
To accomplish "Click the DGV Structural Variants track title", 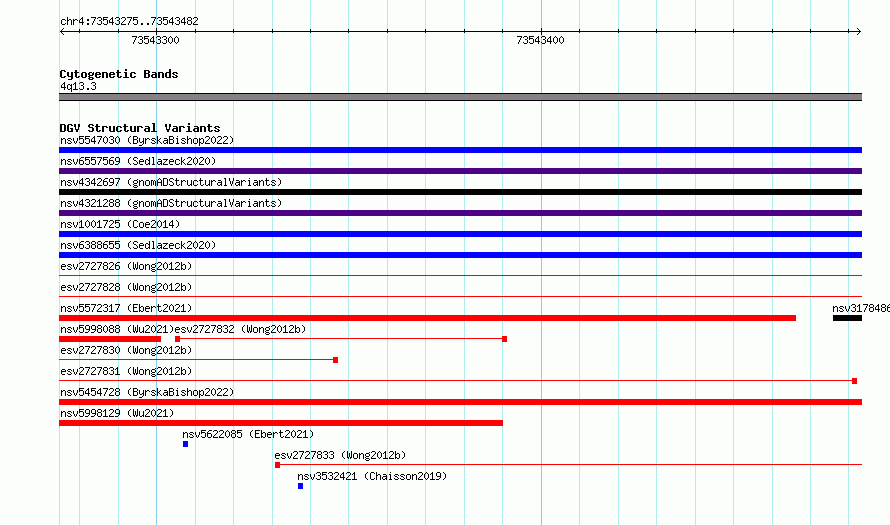I will coord(140,128).
